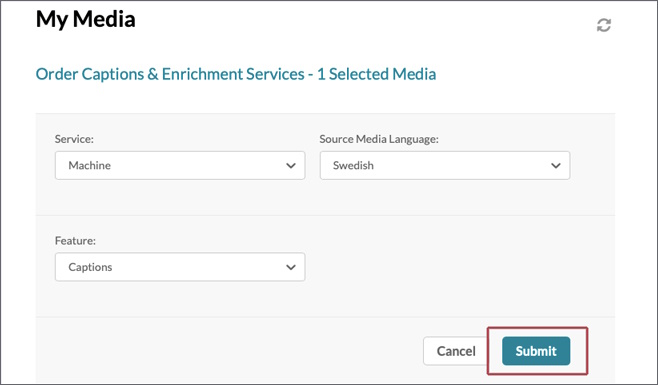Click the word Cancel on the white button
The width and height of the screenshot is (658, 385).
click(456, 351)
